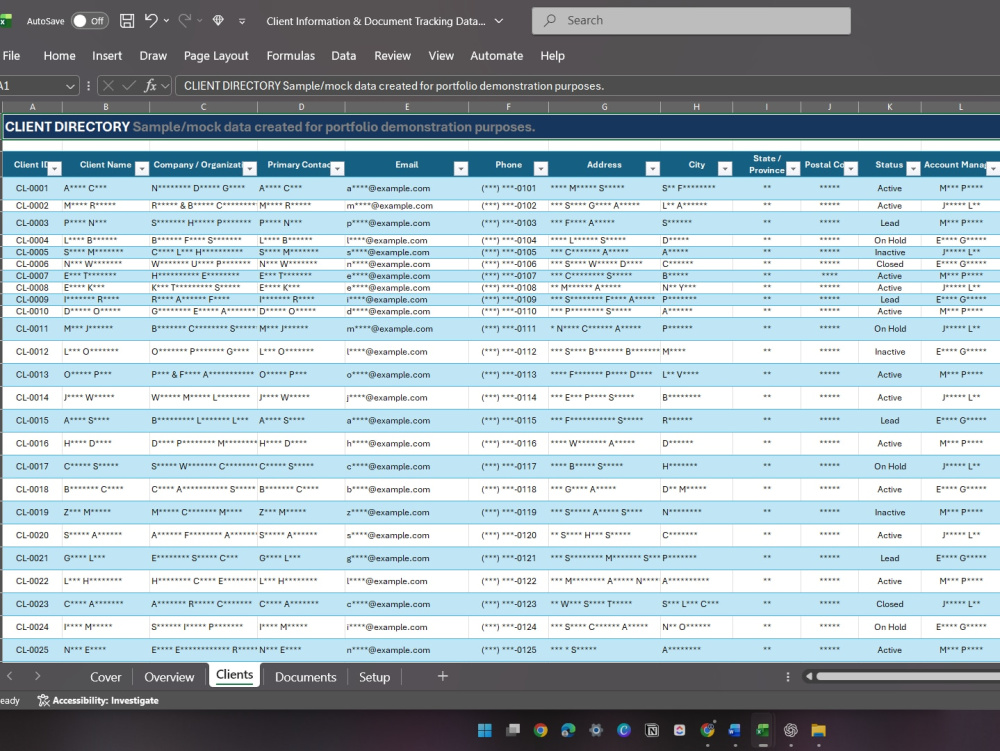
Task: Open the Page Layout tab
Action: (216, 56)
